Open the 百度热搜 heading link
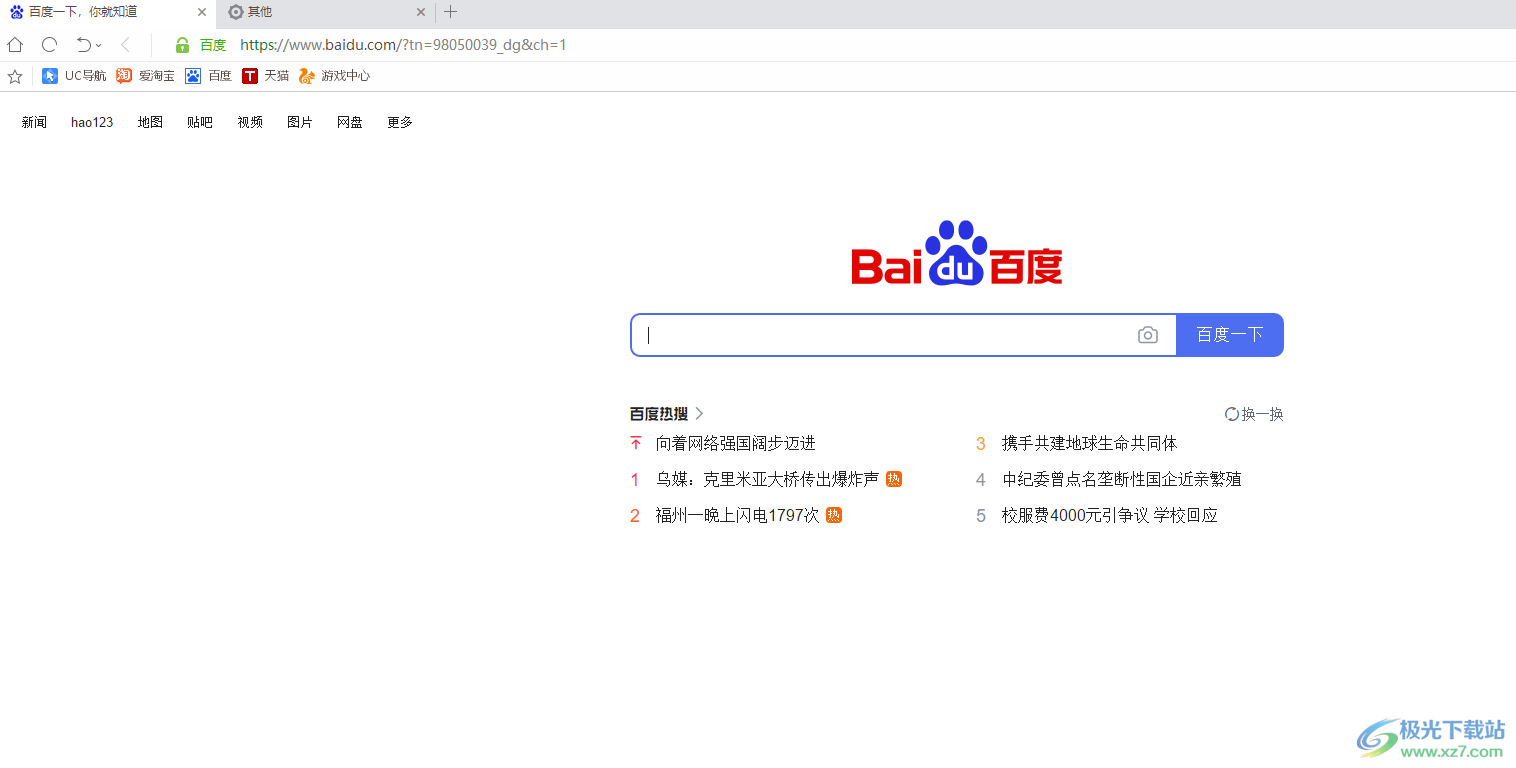 click(x=659, y=414)
